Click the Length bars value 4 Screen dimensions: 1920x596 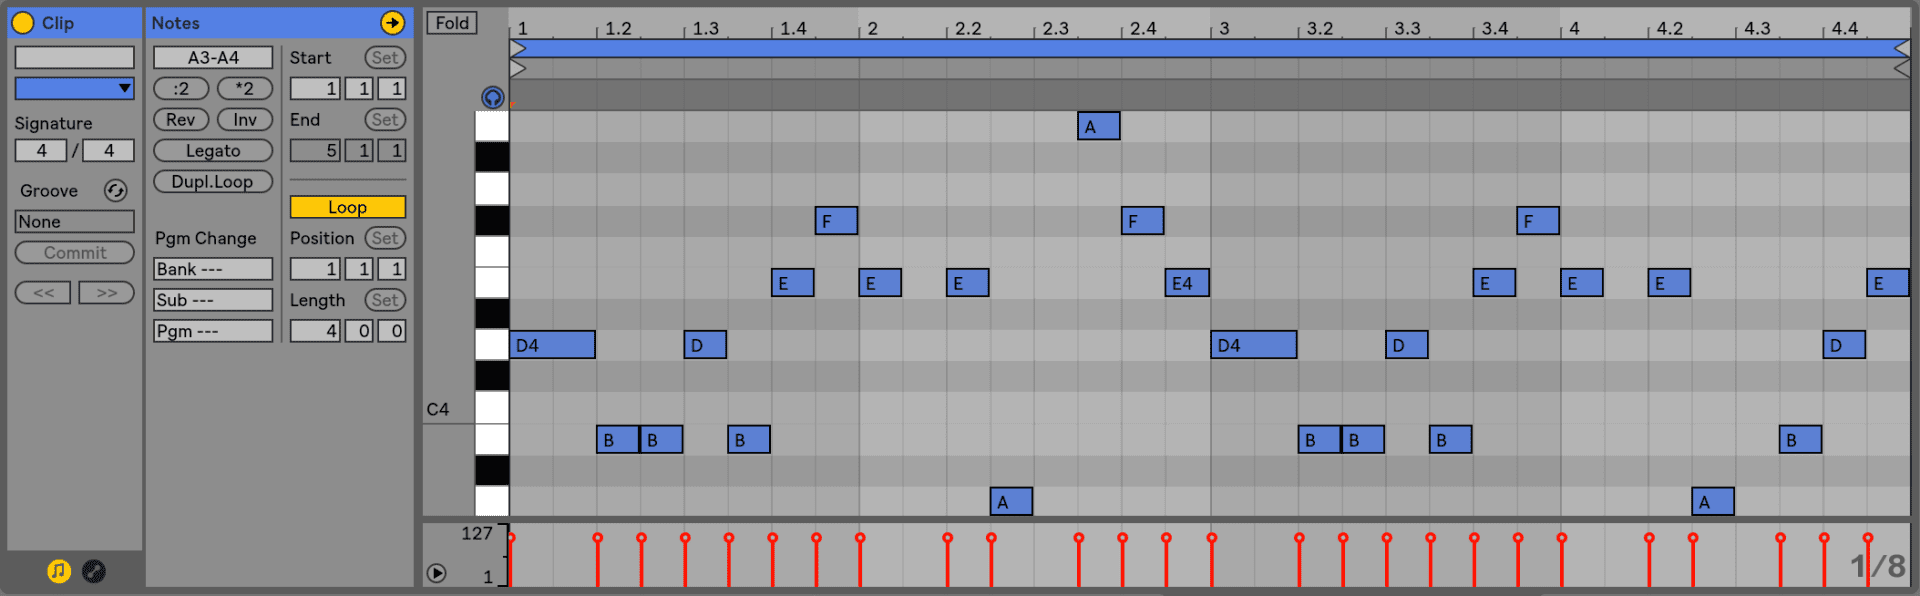point(316,331)
